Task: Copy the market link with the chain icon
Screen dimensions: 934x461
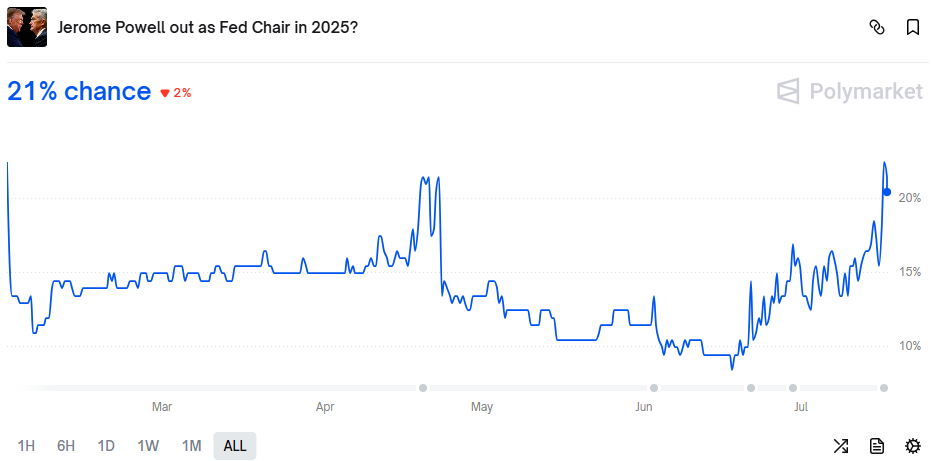Action: pos(877,27)
